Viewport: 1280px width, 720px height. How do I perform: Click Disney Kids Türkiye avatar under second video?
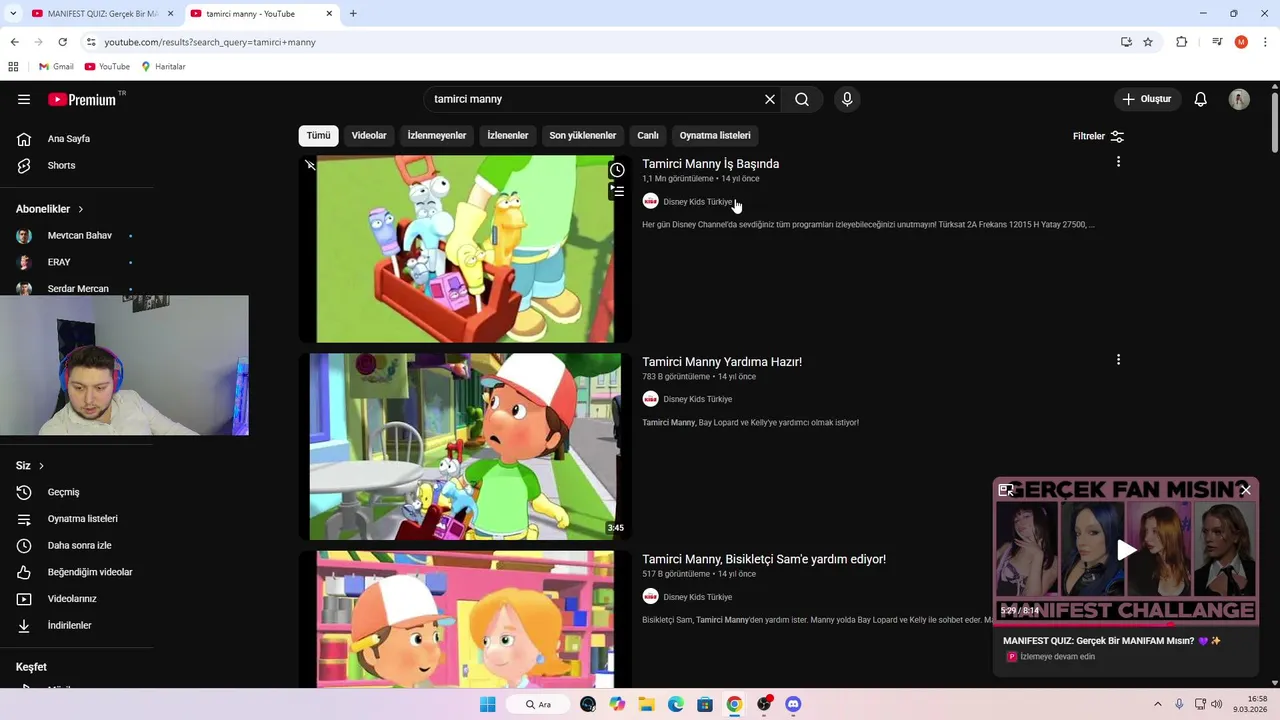tap(650, 399)
